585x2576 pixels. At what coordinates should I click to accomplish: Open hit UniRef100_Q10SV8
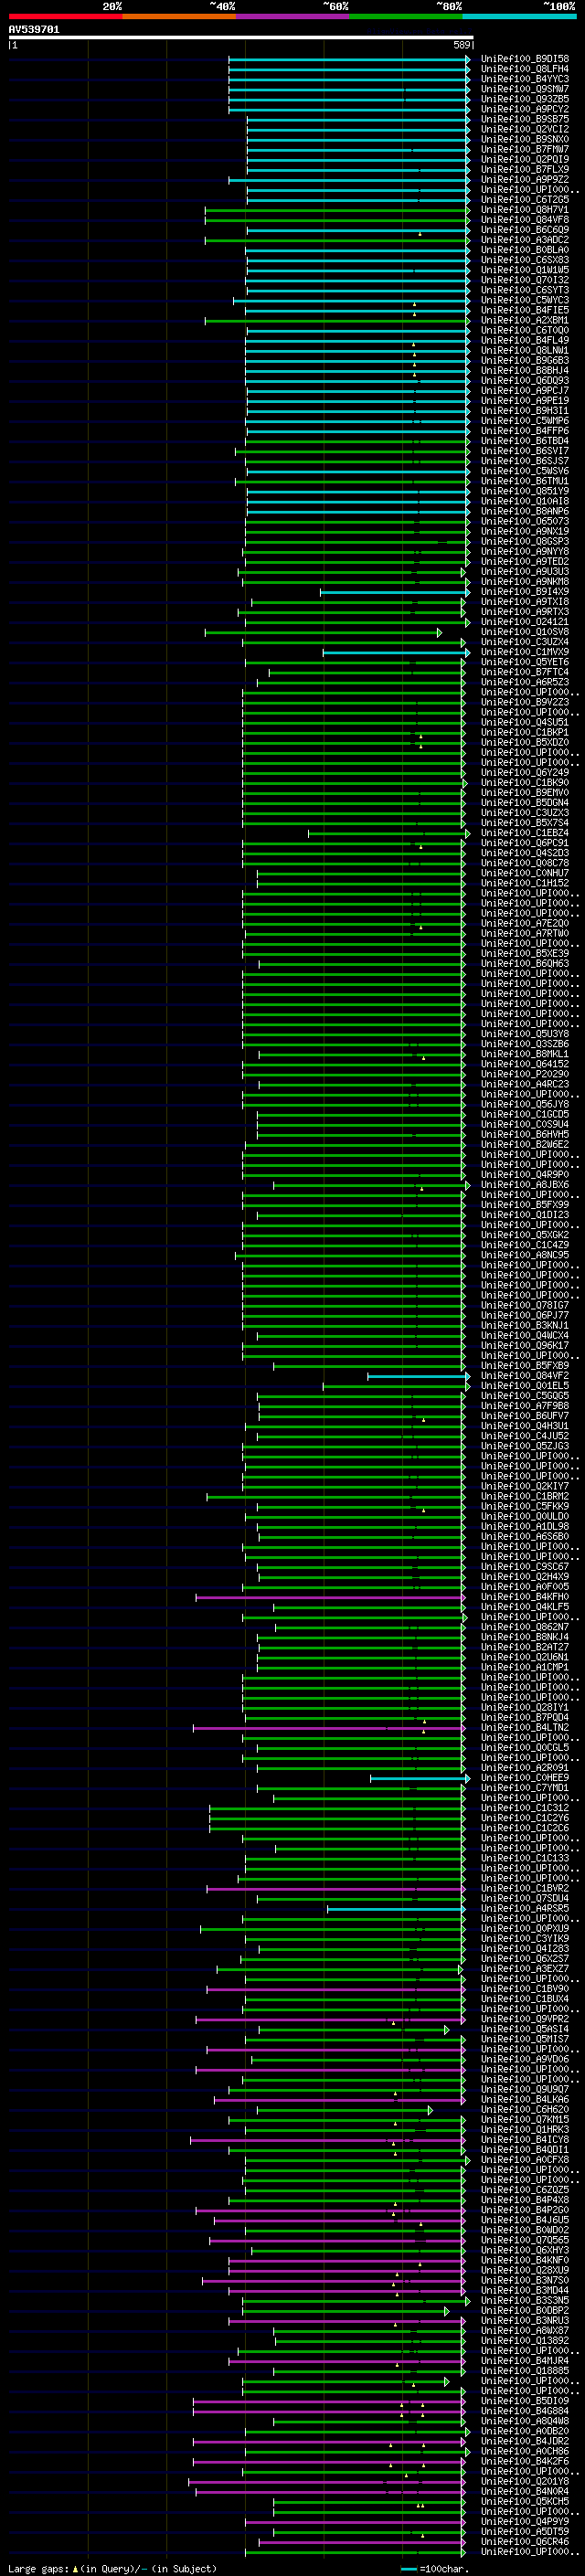(525, 632)
